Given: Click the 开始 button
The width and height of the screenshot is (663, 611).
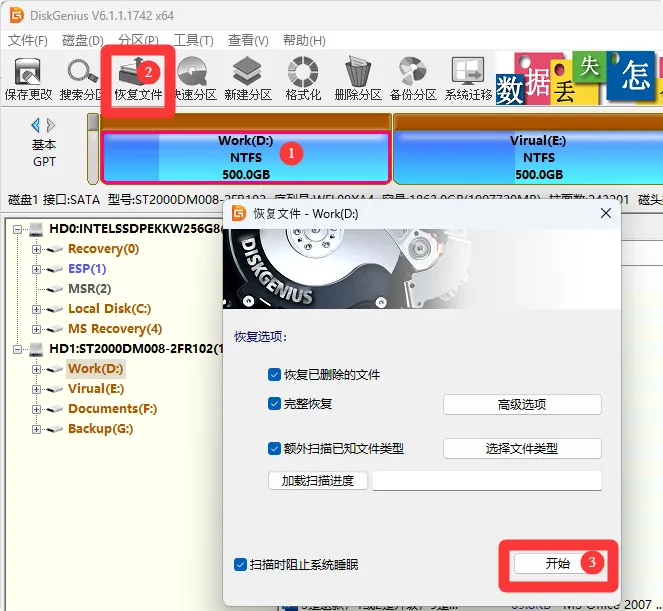Looking at the screenshot, I should (x=558, y=564).
